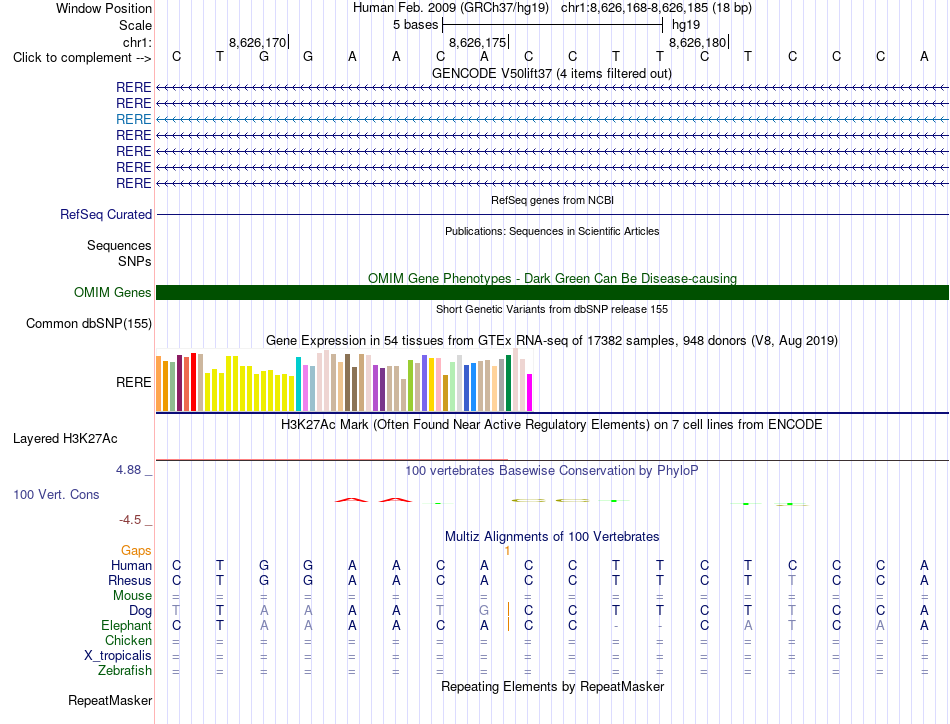Screen dimensions: 950x724
Task: Open the Layered H3K27Ac track label
Action: click(x=65, y=439)
